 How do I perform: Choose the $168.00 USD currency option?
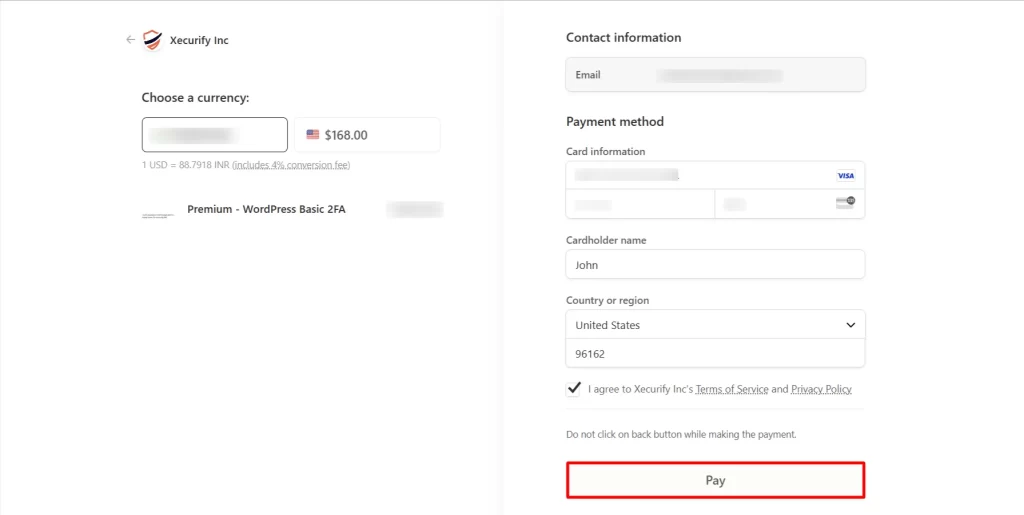coord(367,135)
